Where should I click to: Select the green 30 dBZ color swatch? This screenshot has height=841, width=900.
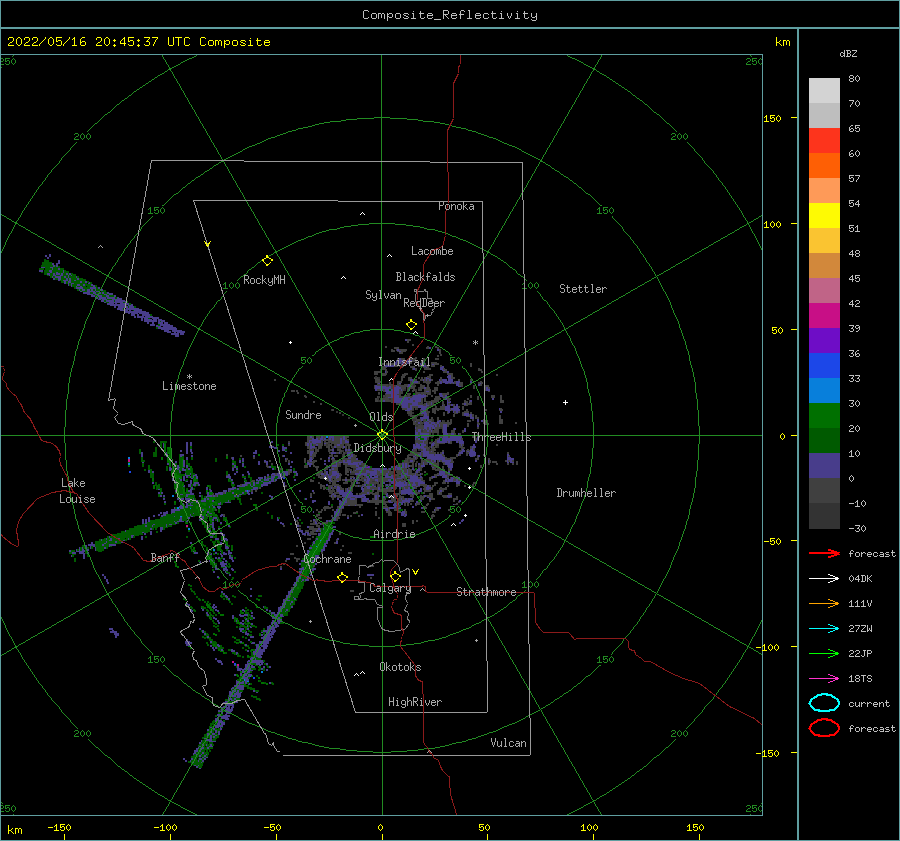(824, 416)
